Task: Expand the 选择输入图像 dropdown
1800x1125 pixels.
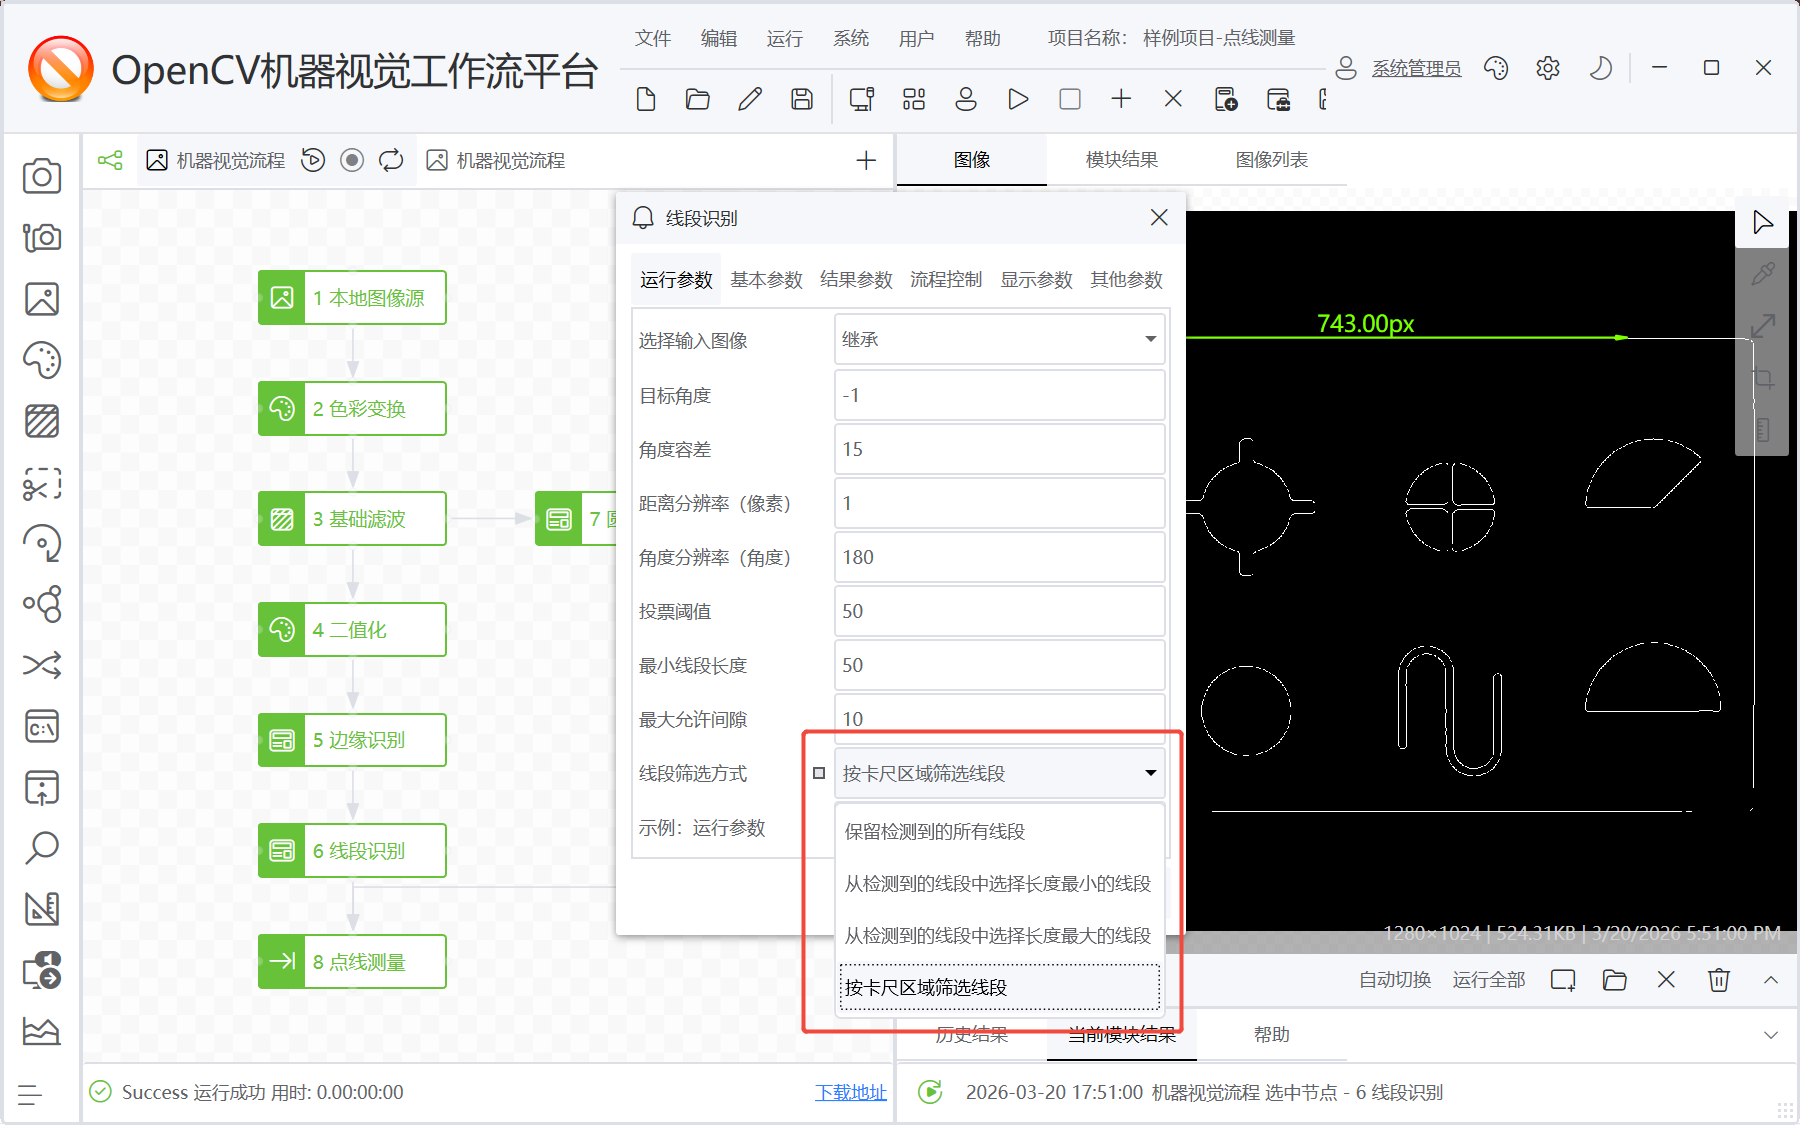Action: 1000,340
